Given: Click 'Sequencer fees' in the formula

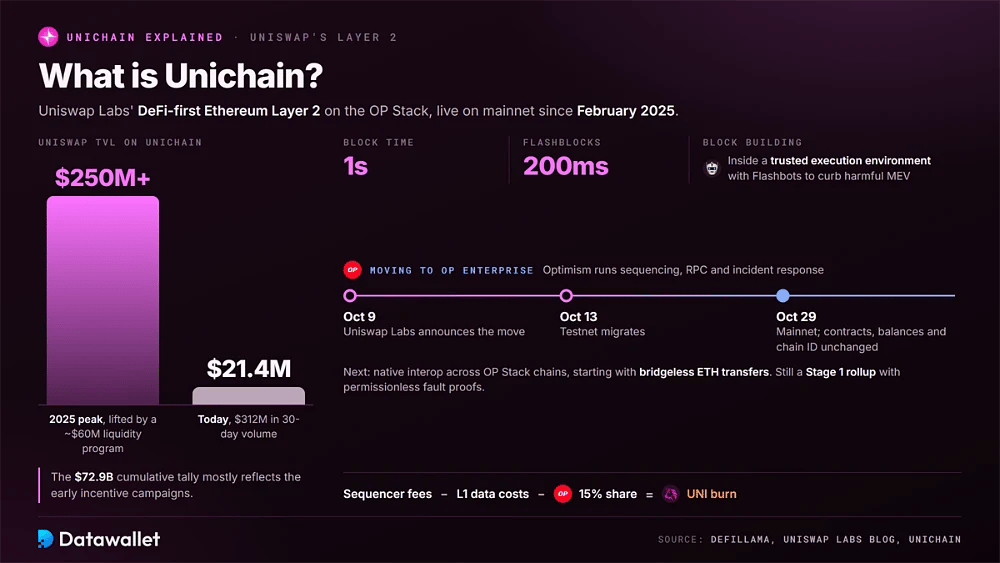Looking at the screenshot, I should point(387,494).
